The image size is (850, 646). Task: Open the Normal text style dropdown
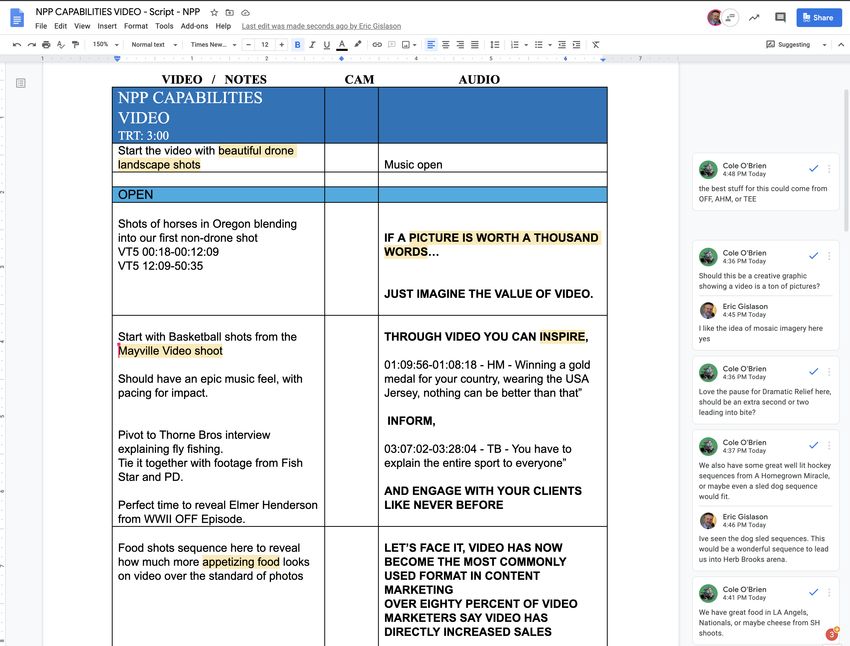point(154,44)
